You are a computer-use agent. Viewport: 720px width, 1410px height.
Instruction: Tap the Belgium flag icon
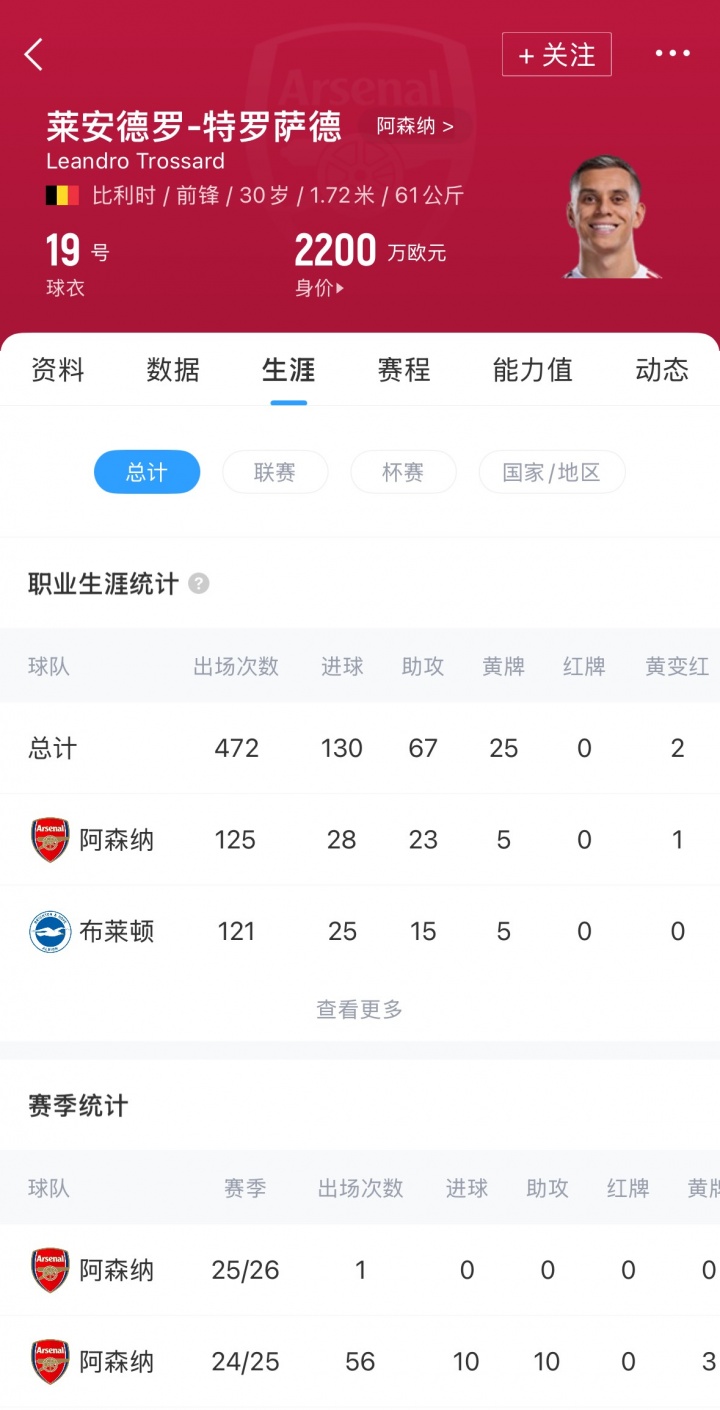63,195
